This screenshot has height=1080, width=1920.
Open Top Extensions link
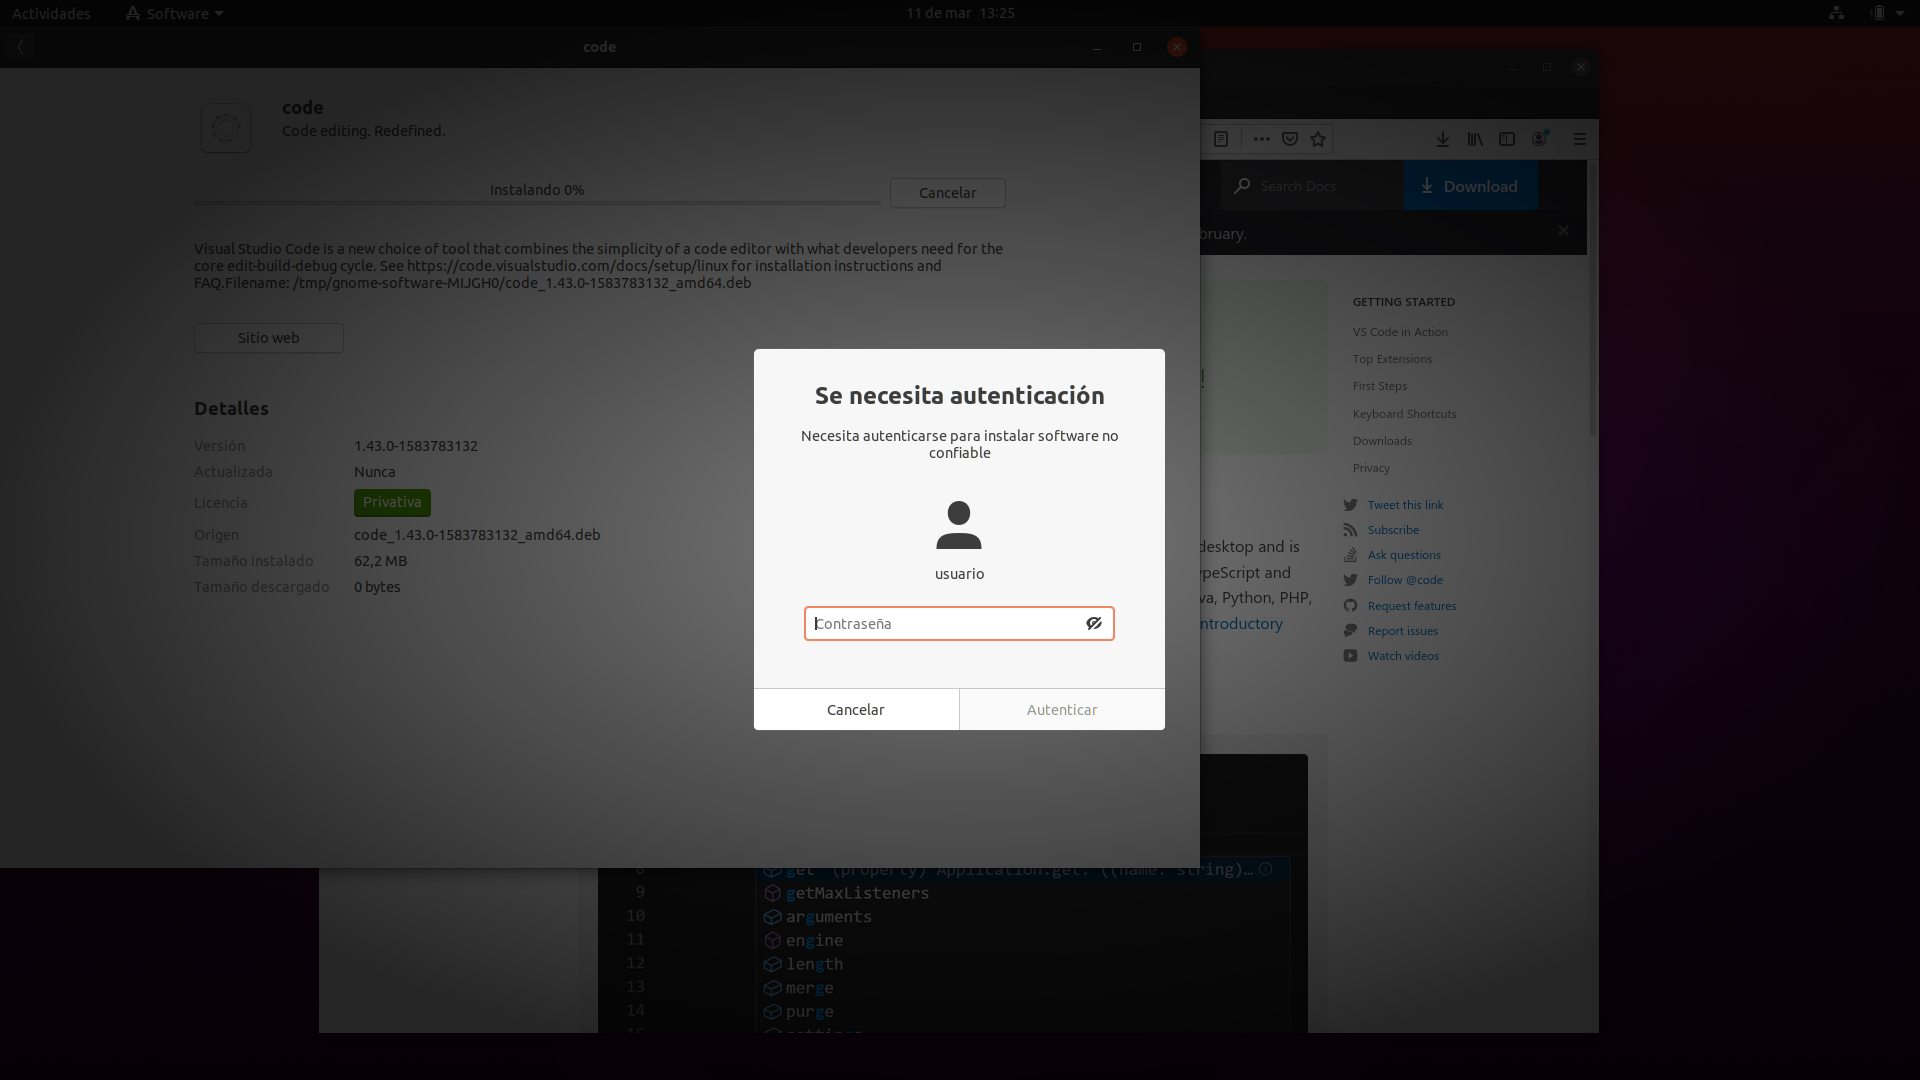coord(1392,359)
